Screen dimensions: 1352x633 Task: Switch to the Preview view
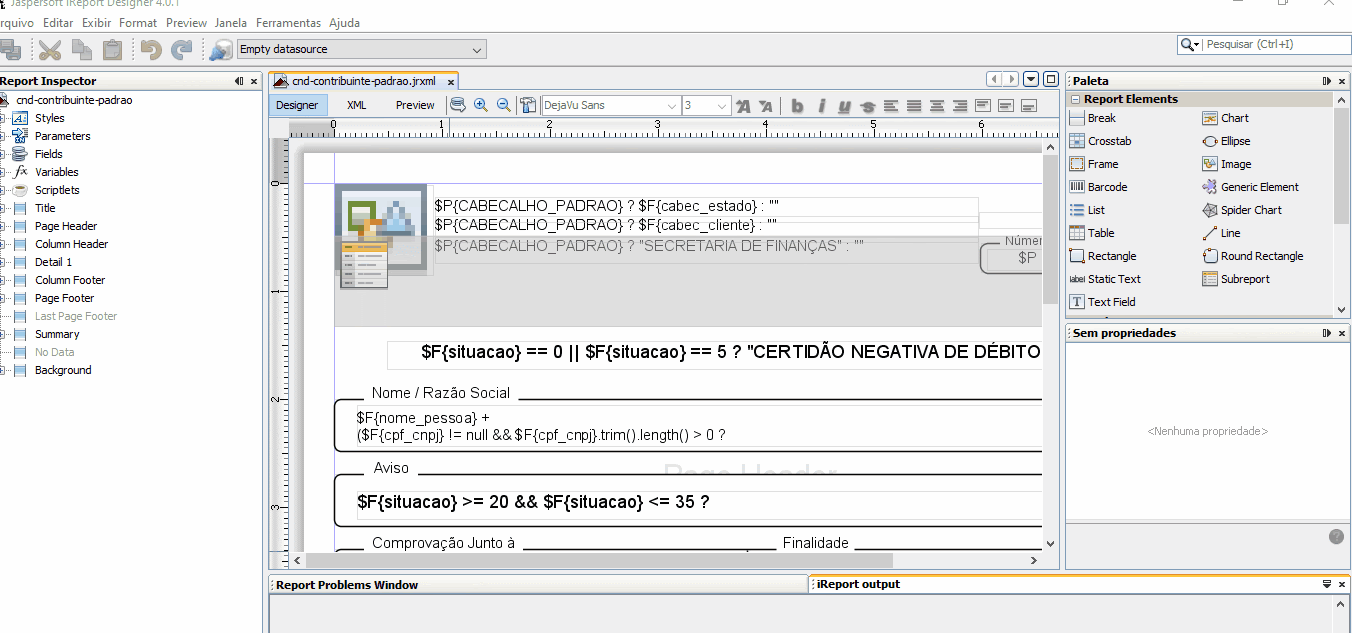pyautogui.click(x=415, y=105)
